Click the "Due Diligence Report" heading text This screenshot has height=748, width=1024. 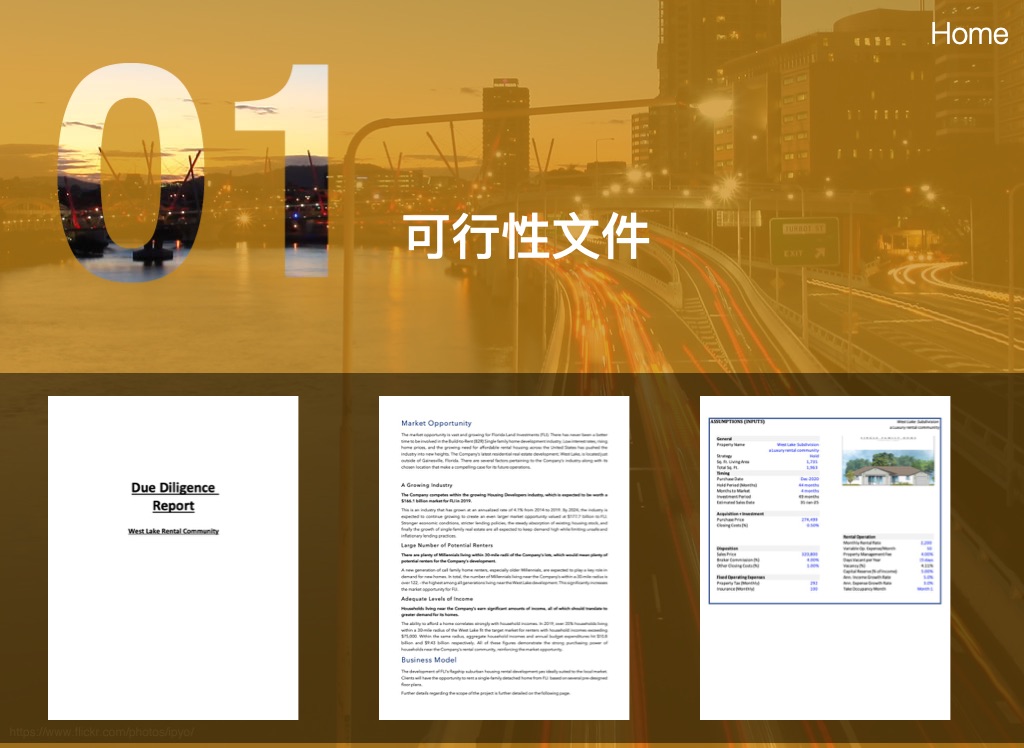click(x=174, y=496)
